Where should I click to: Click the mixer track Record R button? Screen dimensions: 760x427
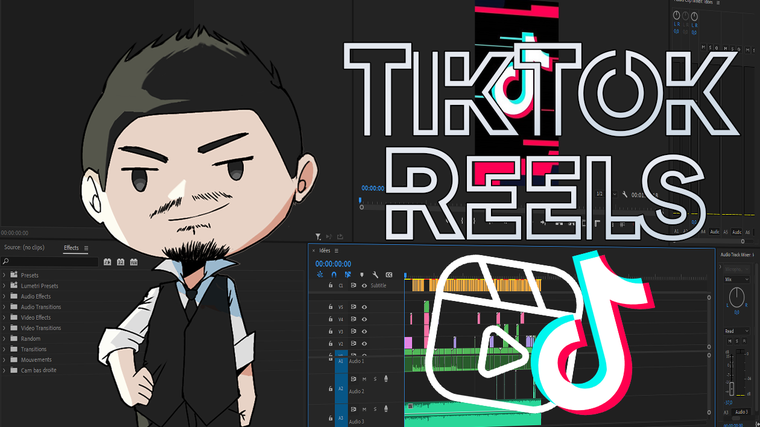pyautogui.click(x=744, y=341)
